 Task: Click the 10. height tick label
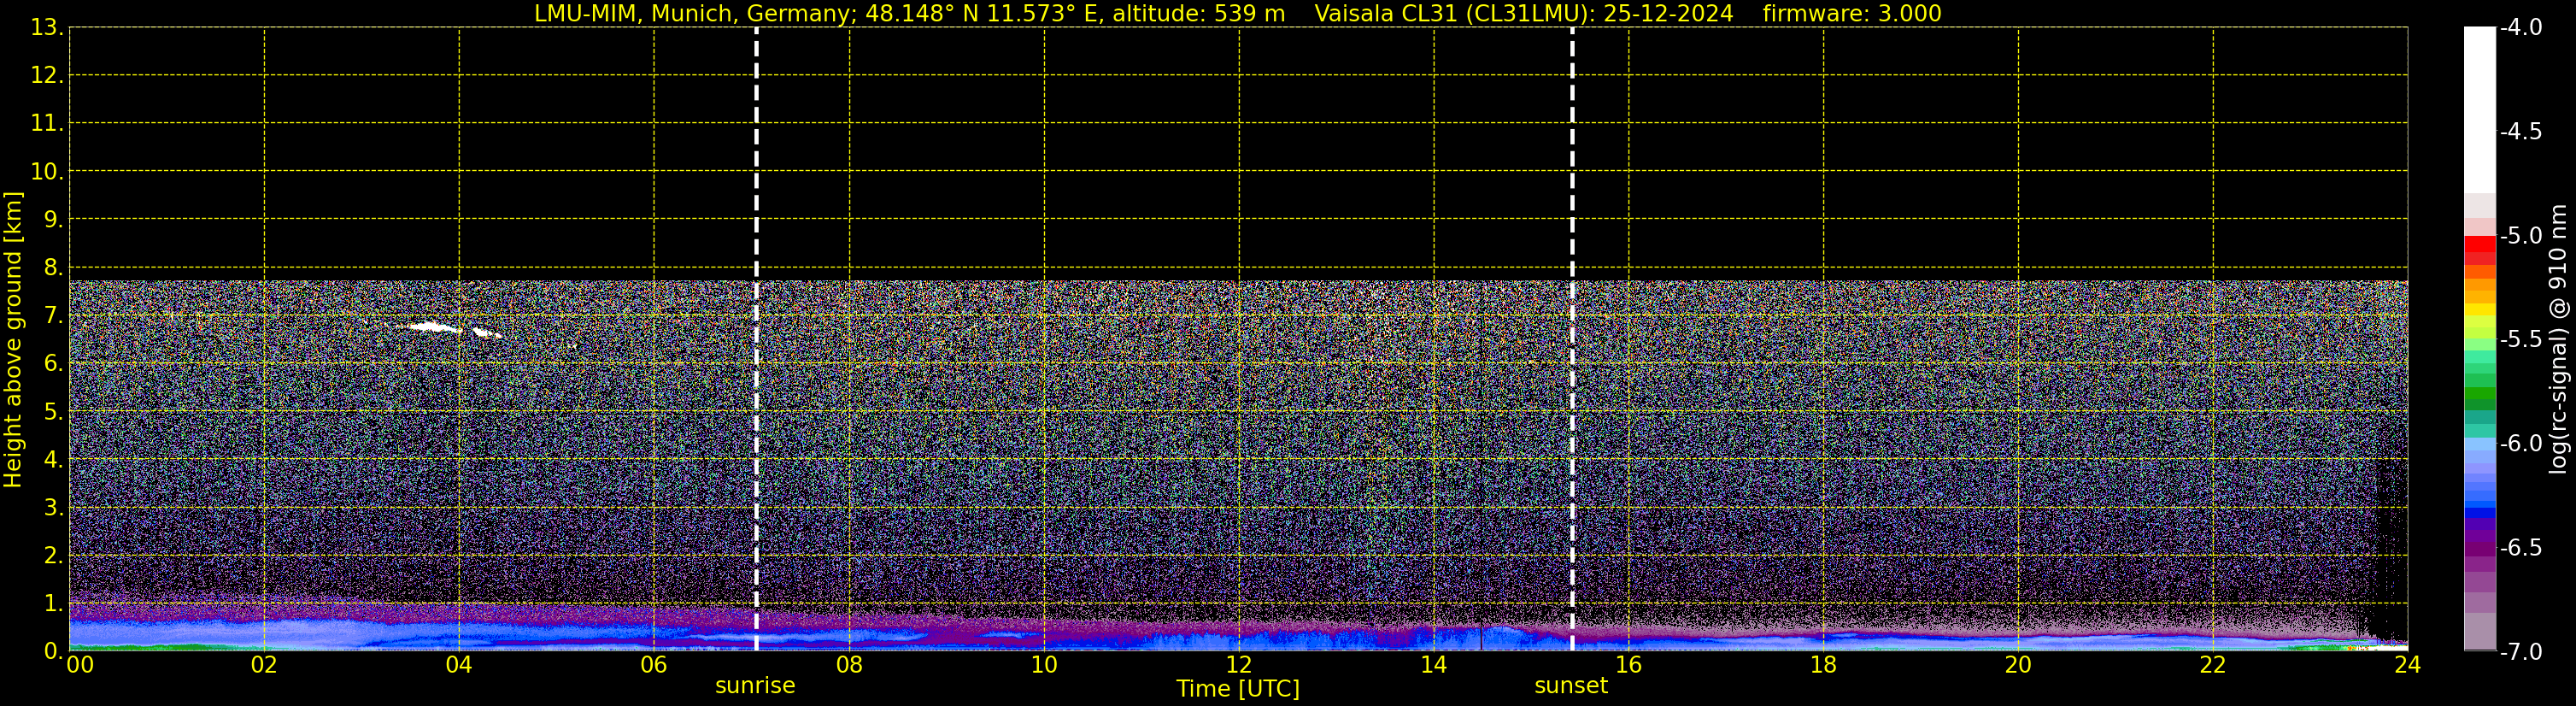[x=46, y=171]
